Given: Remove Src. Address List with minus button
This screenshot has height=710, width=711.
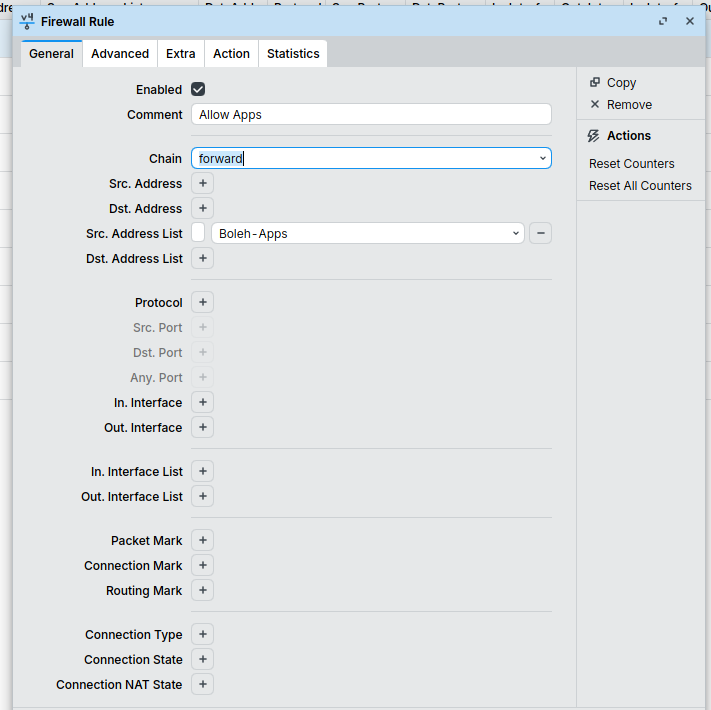Looking at the screenshot, I should pyautogui.click(x=540, y=233).
